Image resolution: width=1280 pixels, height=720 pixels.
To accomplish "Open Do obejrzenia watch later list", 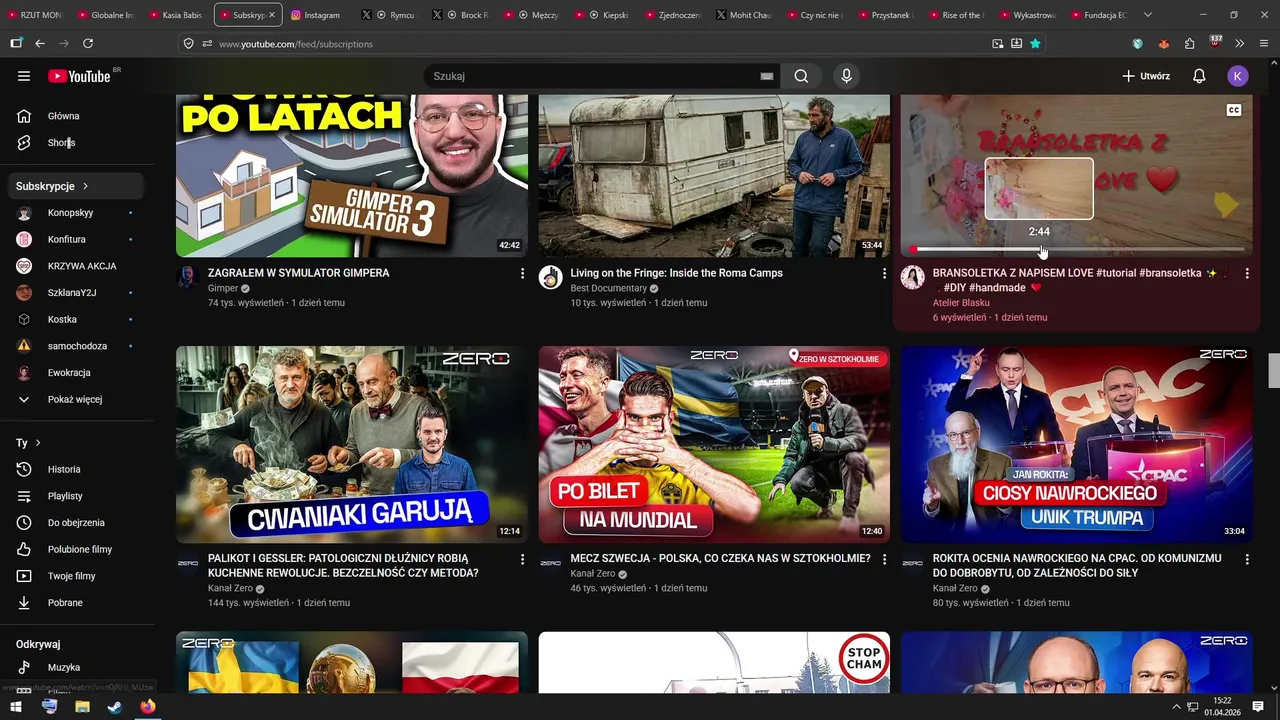I will (x=77, y=523).
